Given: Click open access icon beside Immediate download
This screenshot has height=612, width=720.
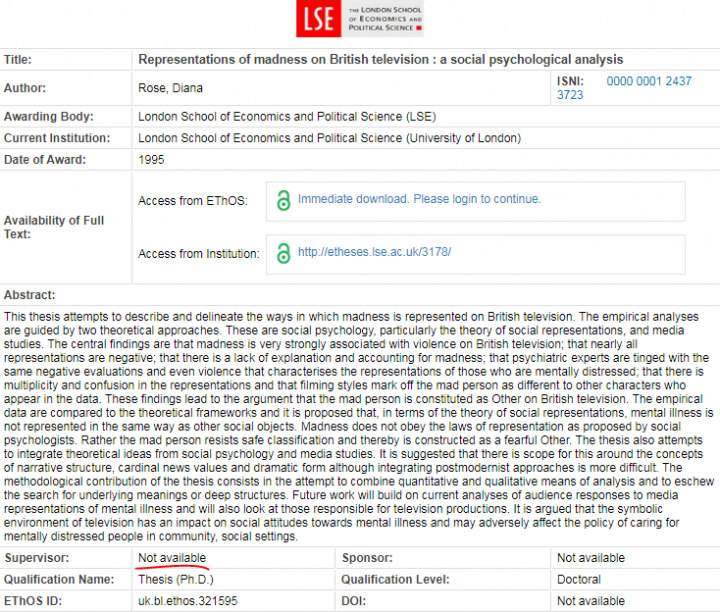Looking at the screenshot, I should [x=283, y=201].
